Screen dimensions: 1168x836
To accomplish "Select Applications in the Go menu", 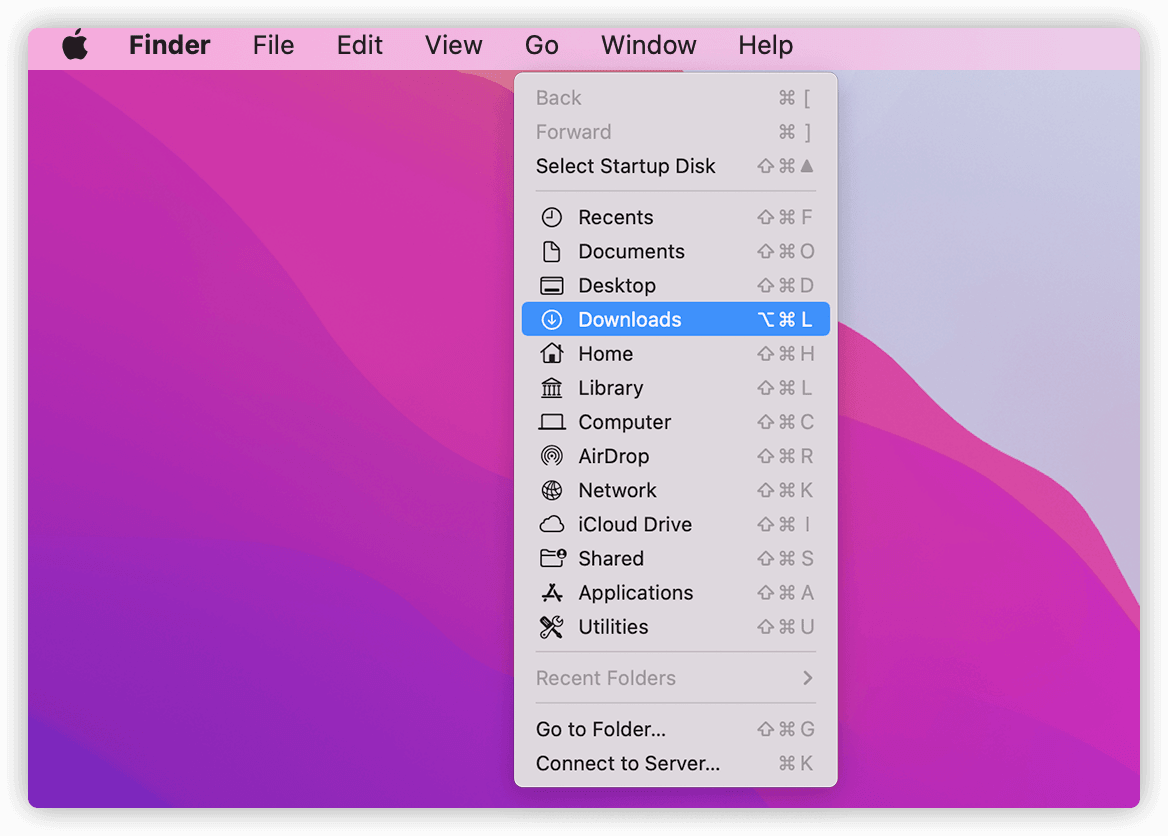I will point(676,592).
